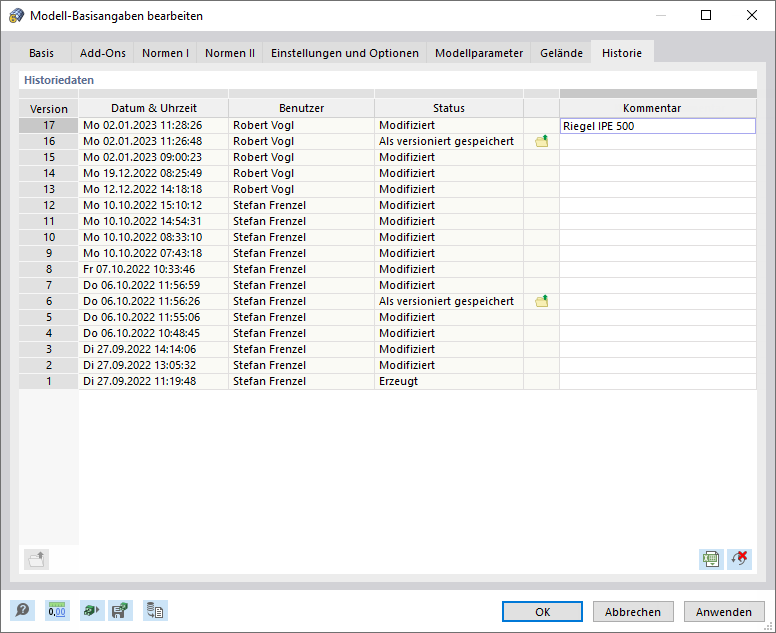The height and width of the screenshot is (633, 776).
Task: Open the Add-Ons tab
Action: tap(102, 53)
